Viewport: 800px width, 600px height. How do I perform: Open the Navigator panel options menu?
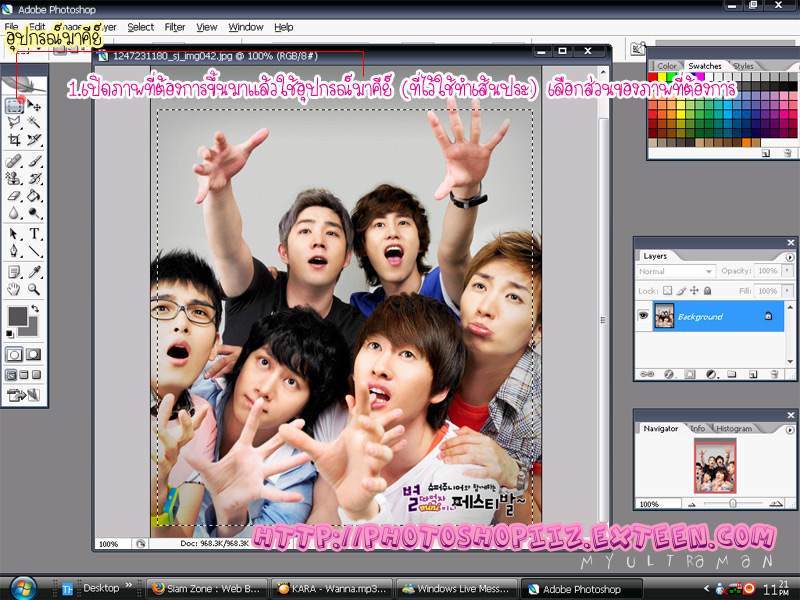(x=790, y=430)
